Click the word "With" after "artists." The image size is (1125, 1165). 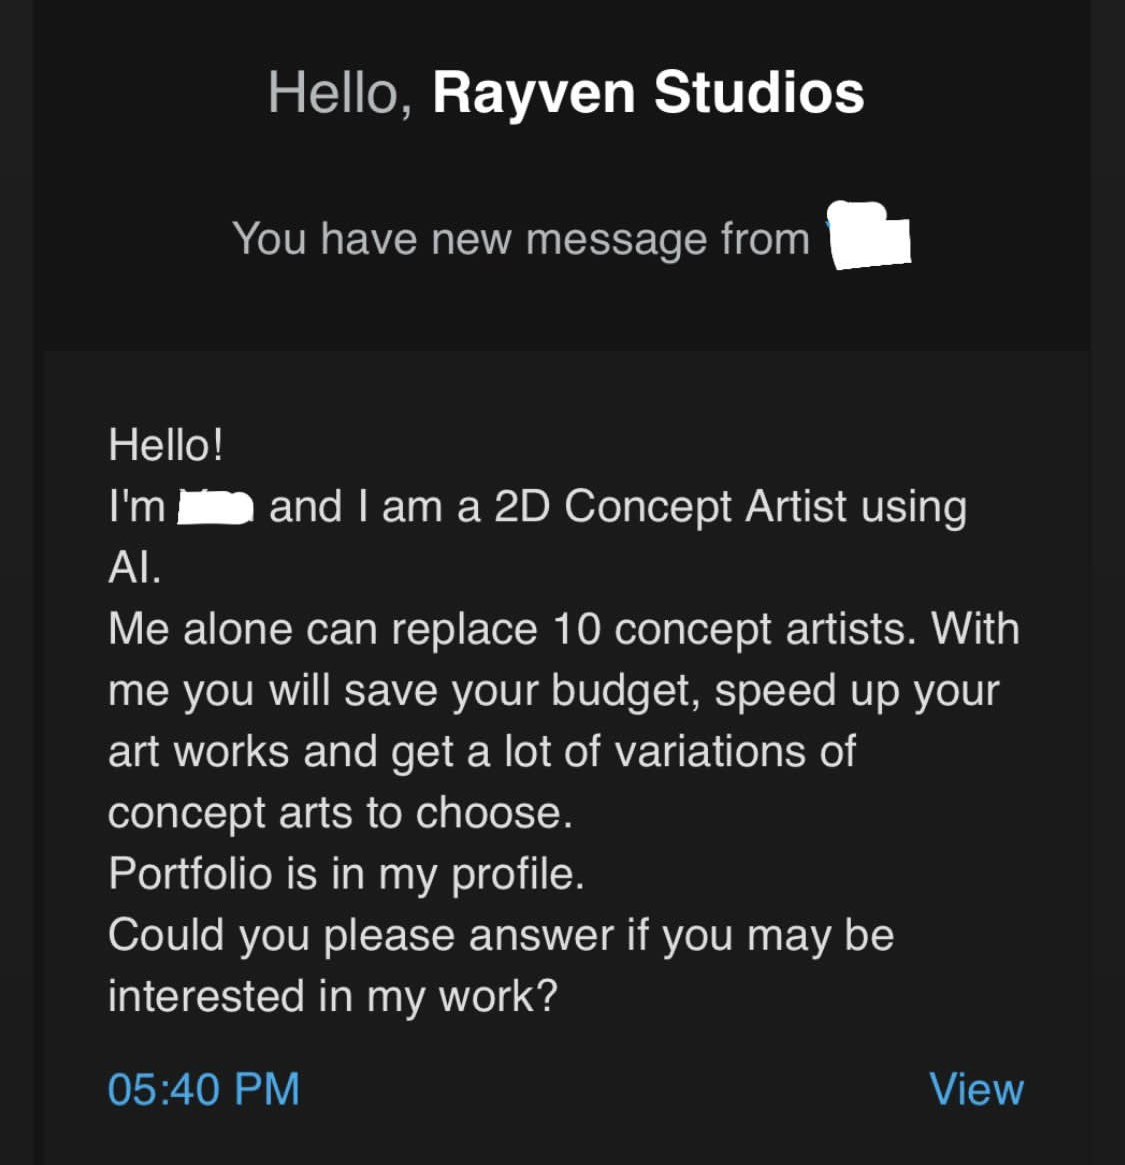975,629
